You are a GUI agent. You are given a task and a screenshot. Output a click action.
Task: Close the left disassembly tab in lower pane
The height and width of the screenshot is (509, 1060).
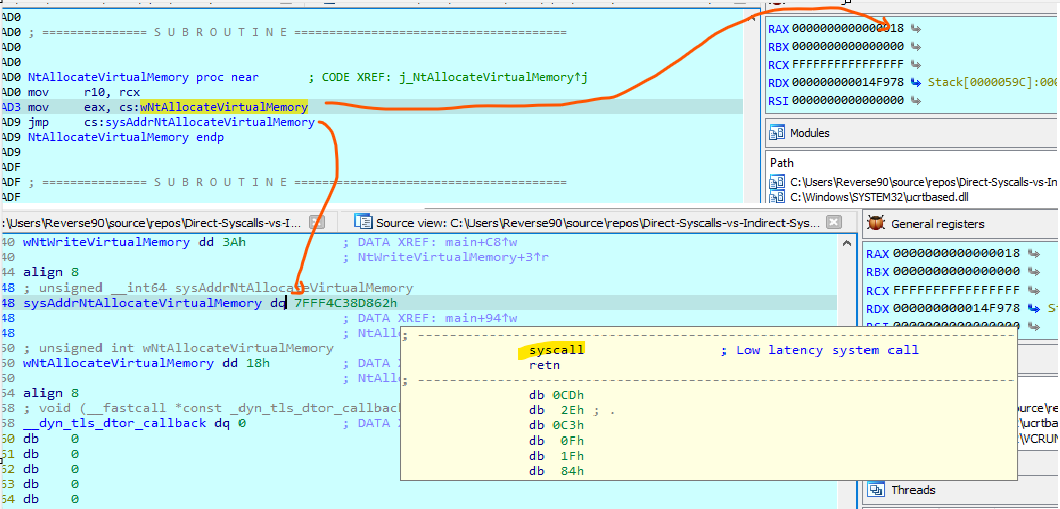click(316, 222)
